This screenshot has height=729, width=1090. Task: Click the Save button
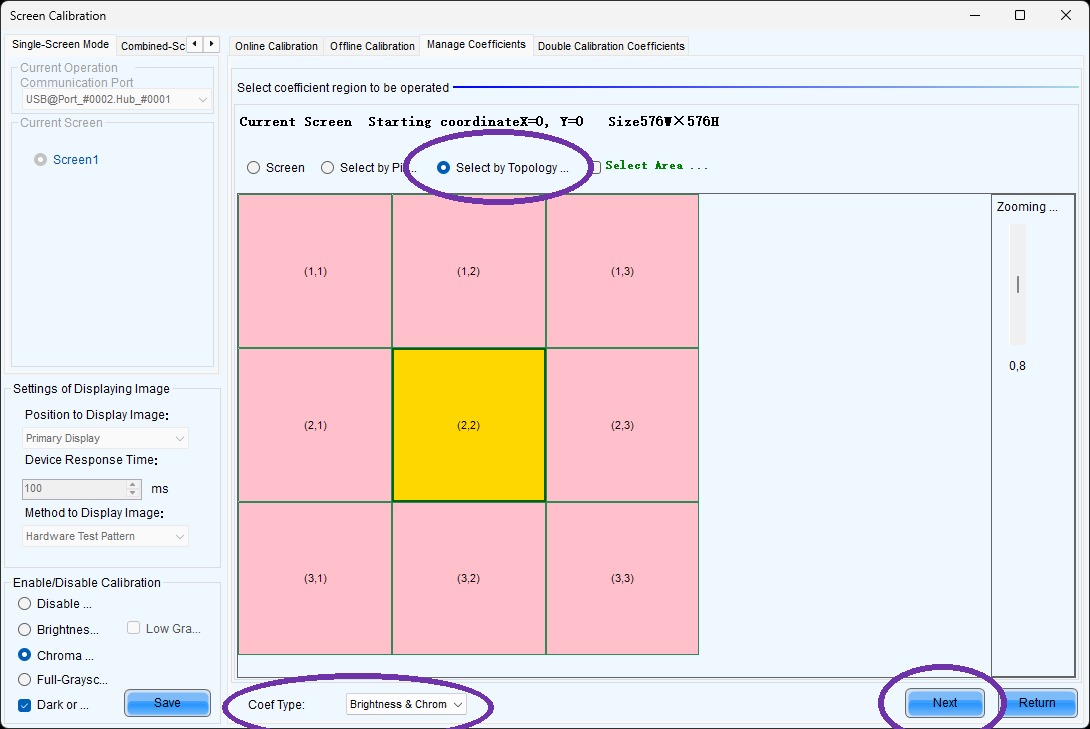click(x=168, y=703)
